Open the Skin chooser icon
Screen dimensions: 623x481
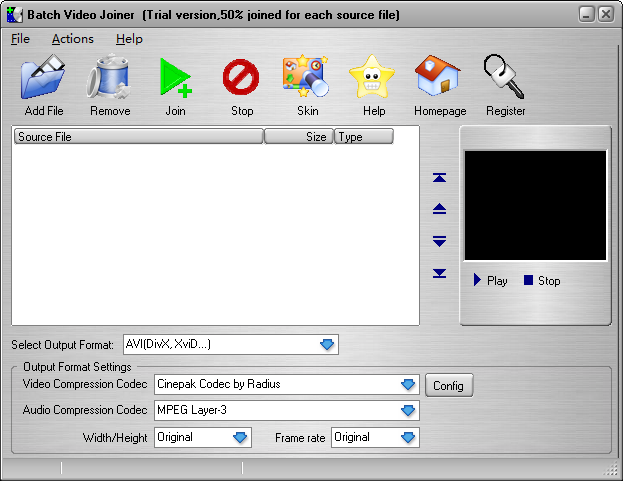[307, 78]
